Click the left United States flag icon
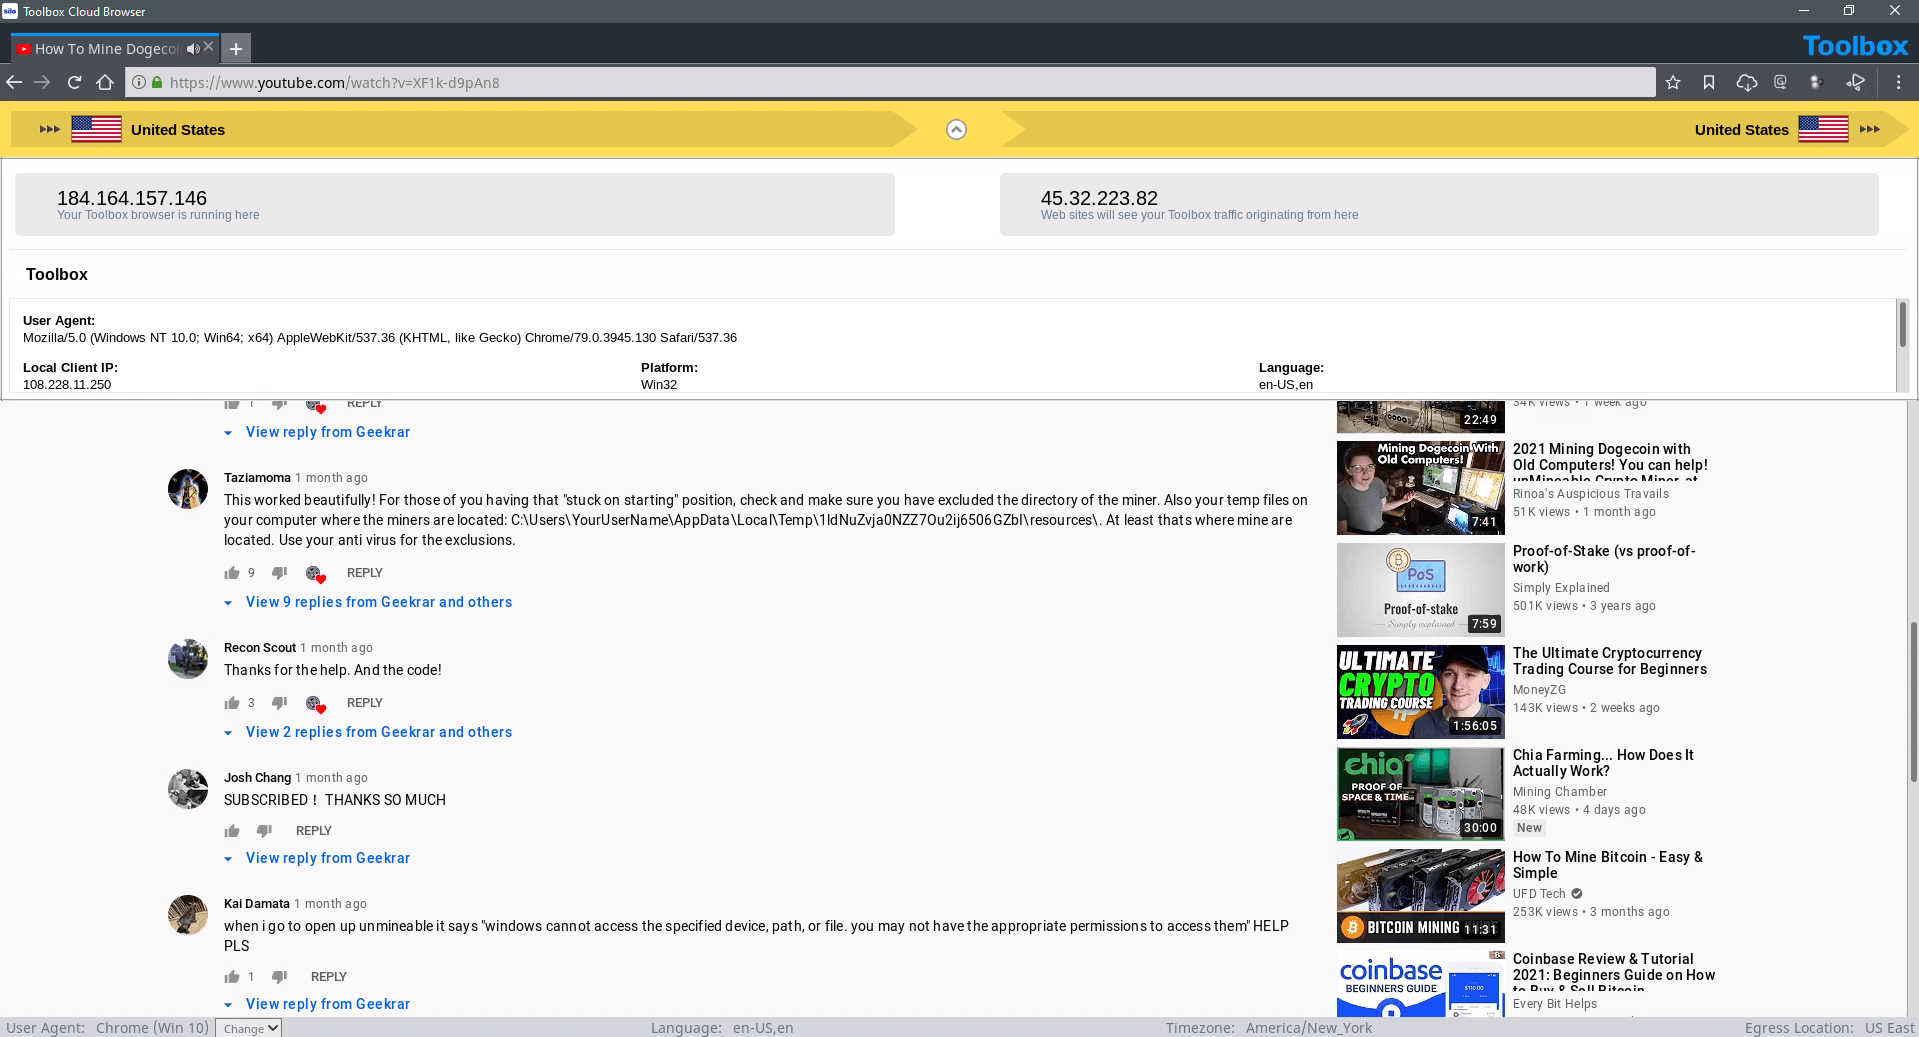Screen dimensions: 1919x1037 (x=96, y=129)
